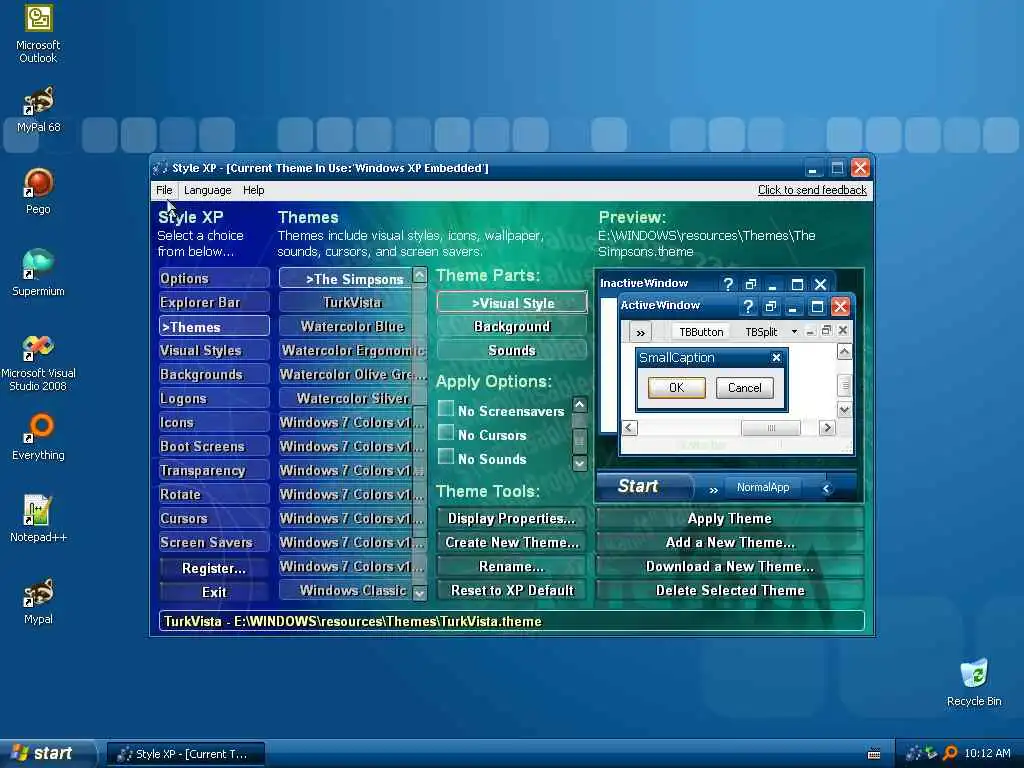This screenshot has height=768, width=1024.
Task: Click the question mark icon on ActiveWindow preview
Action: (x=748, y=306)
